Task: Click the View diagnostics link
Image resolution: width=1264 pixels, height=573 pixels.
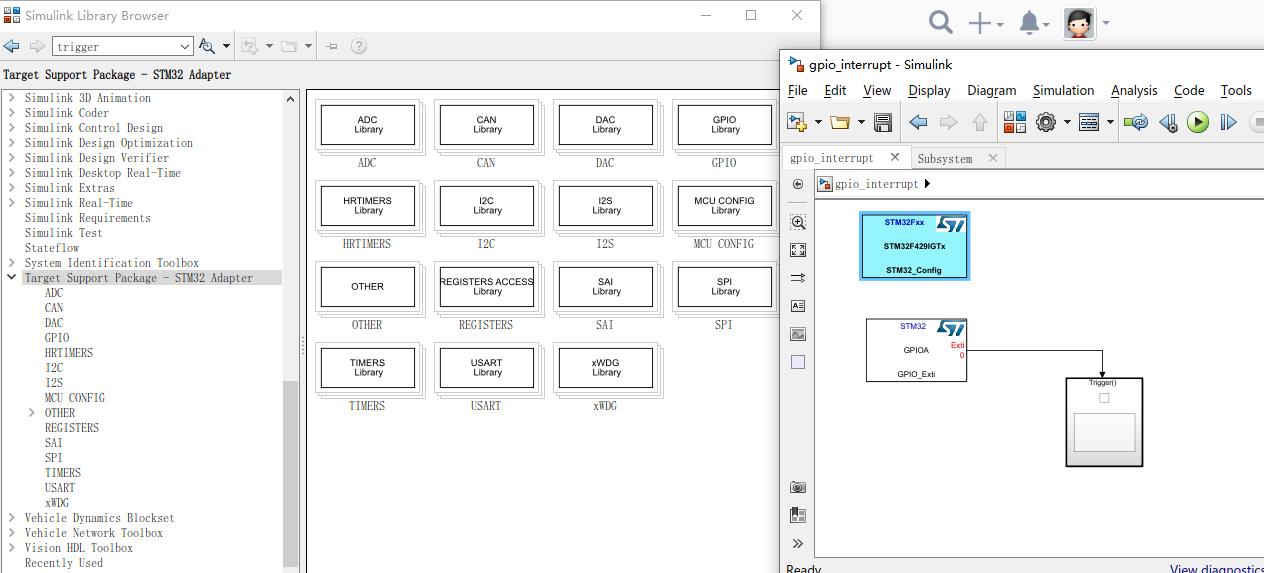Action: [x=1216, y=569]
